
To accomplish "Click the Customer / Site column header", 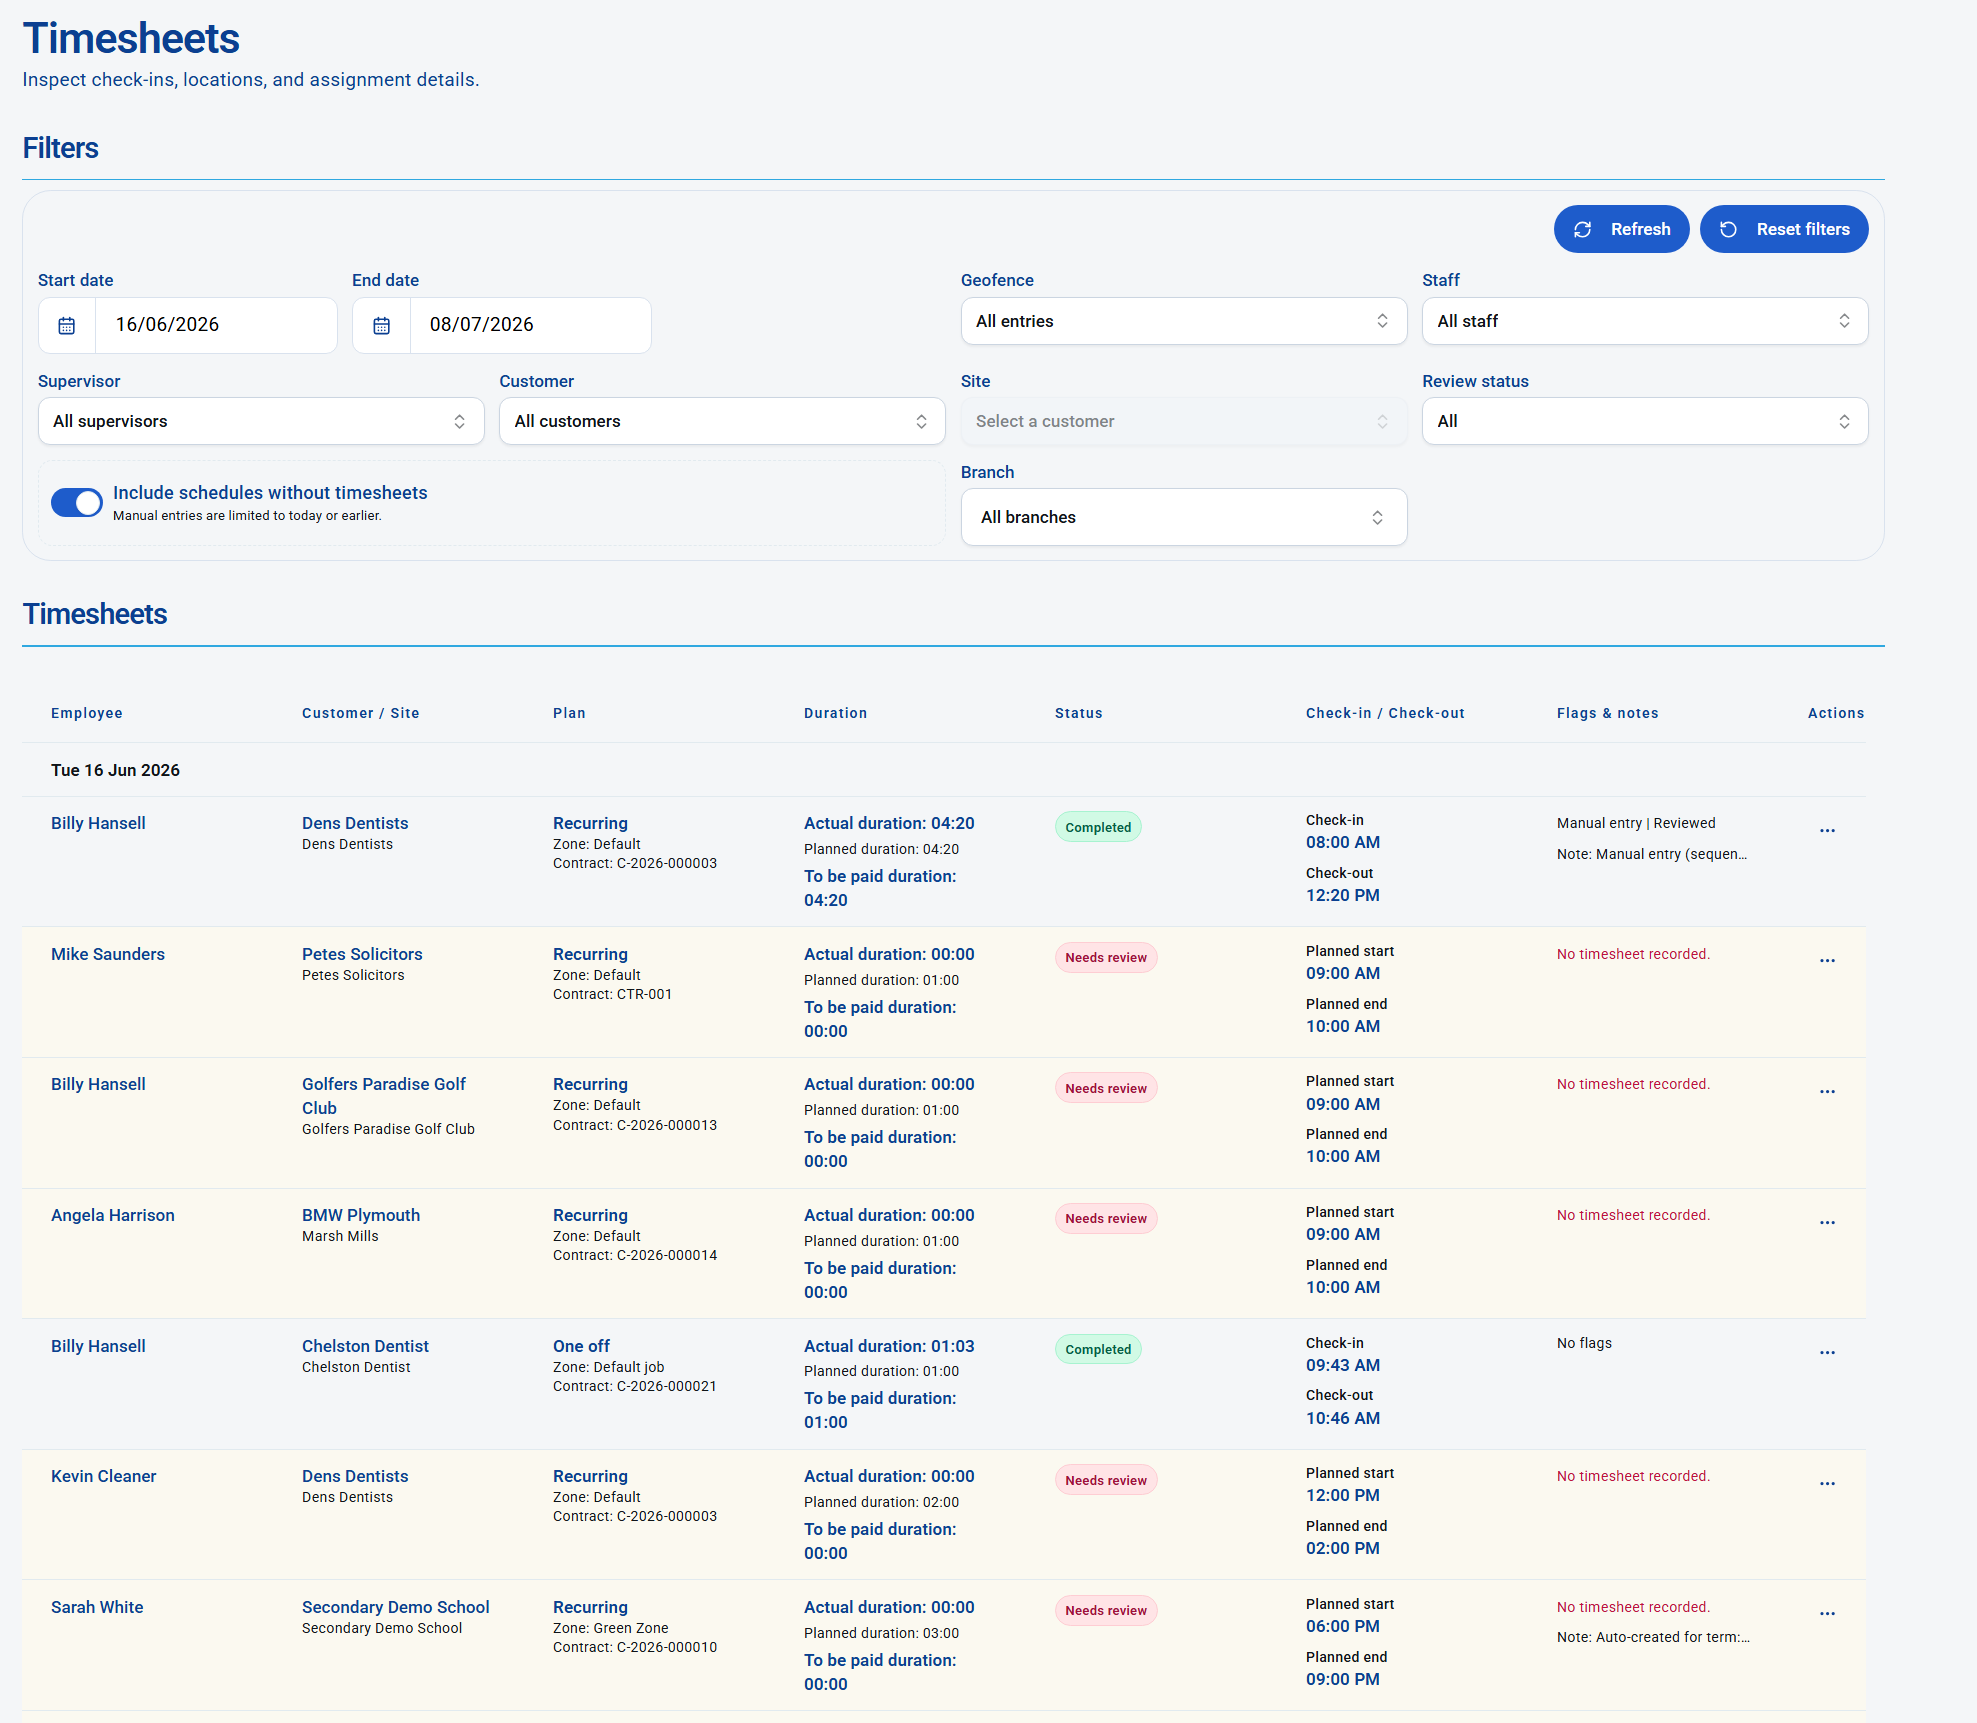I will coord(361,713).
